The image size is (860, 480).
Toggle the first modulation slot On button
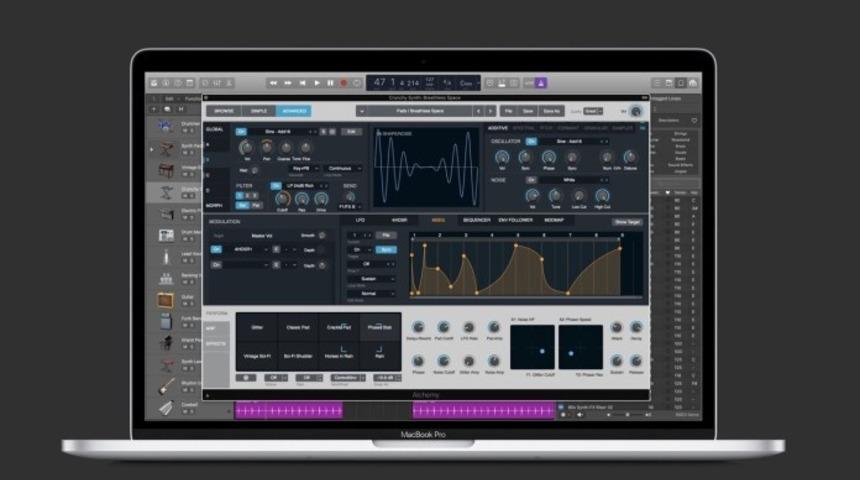click(x=216, y=250)
